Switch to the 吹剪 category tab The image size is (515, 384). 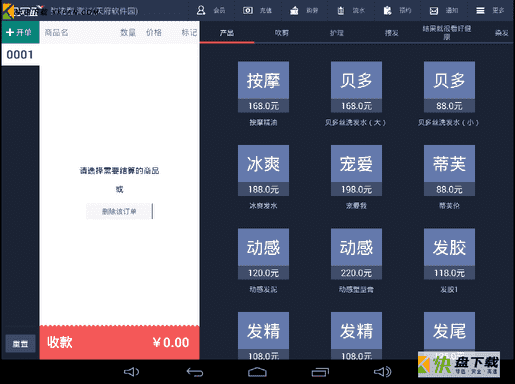point(282,33)
